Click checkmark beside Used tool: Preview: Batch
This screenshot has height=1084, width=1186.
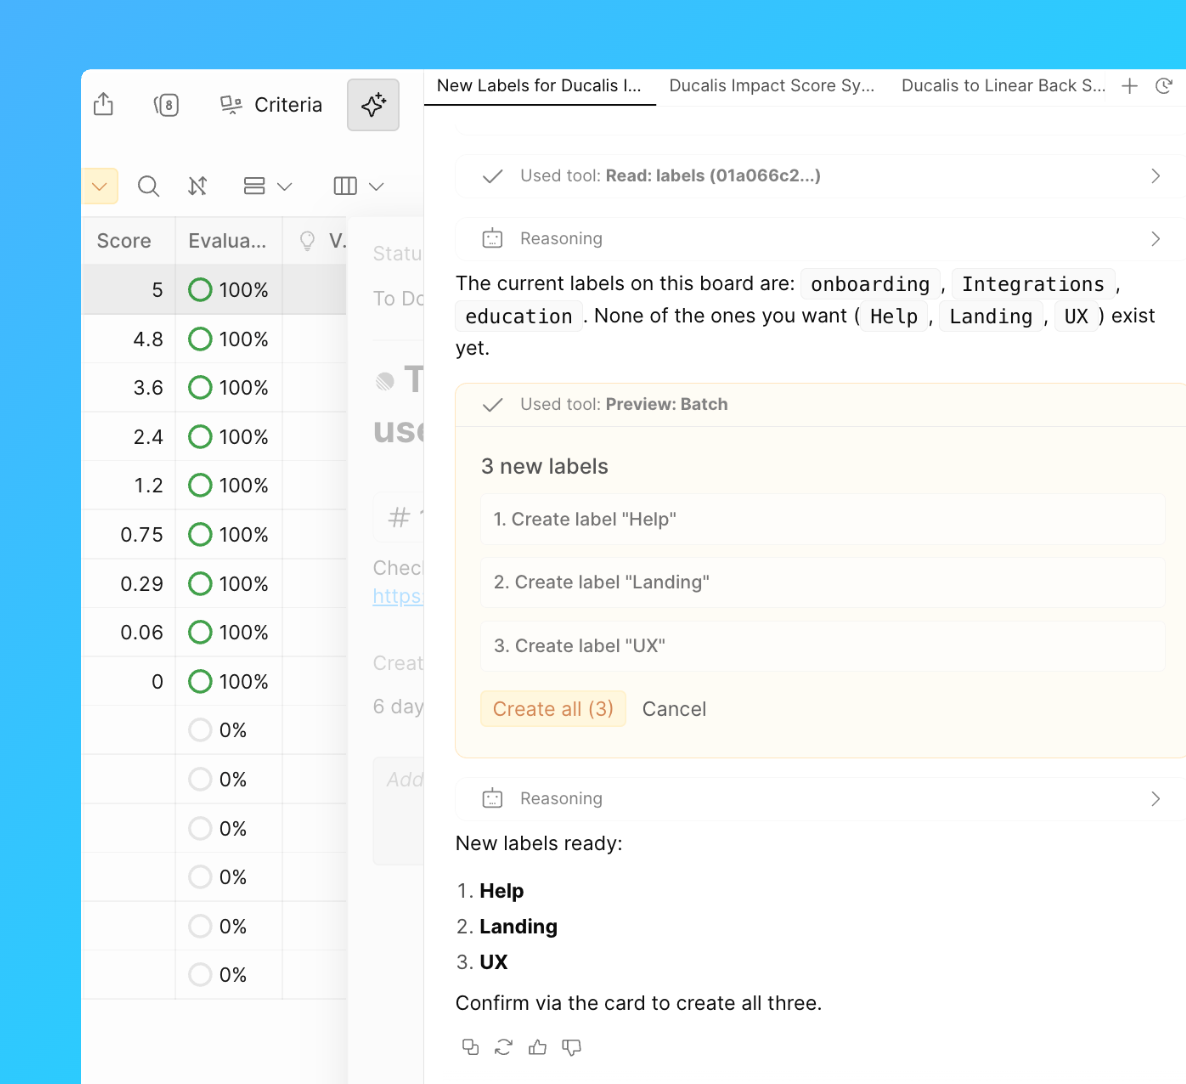click(492, 405)
